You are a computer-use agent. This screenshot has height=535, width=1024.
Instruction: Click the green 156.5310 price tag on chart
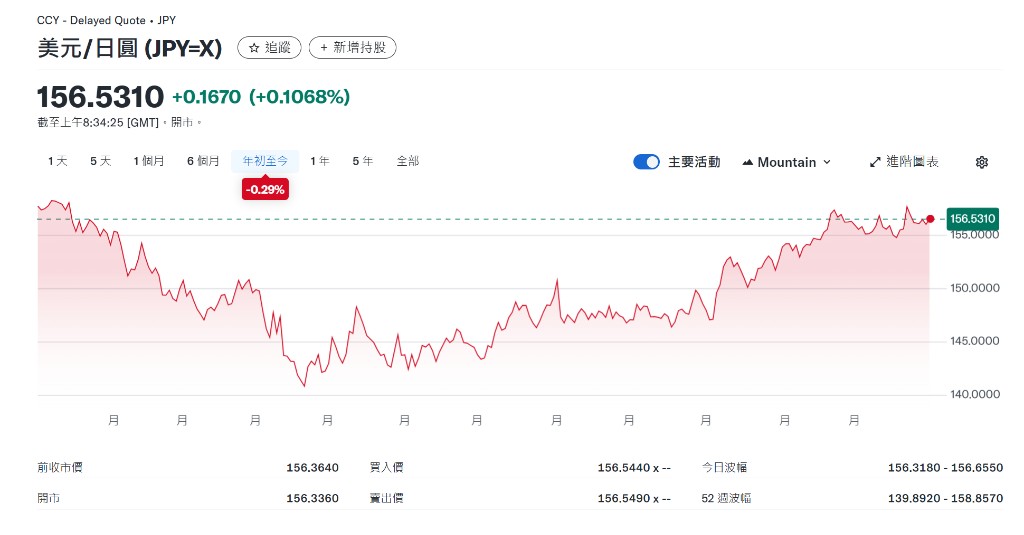coord(972,218)
